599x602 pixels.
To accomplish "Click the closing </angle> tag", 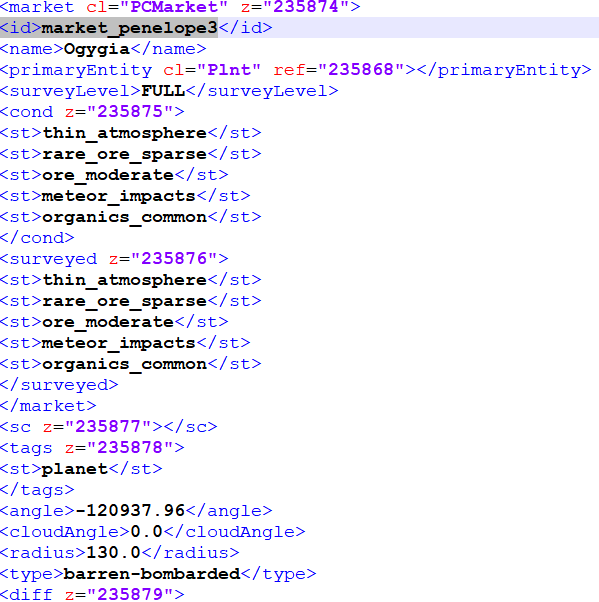I will 229,511.
